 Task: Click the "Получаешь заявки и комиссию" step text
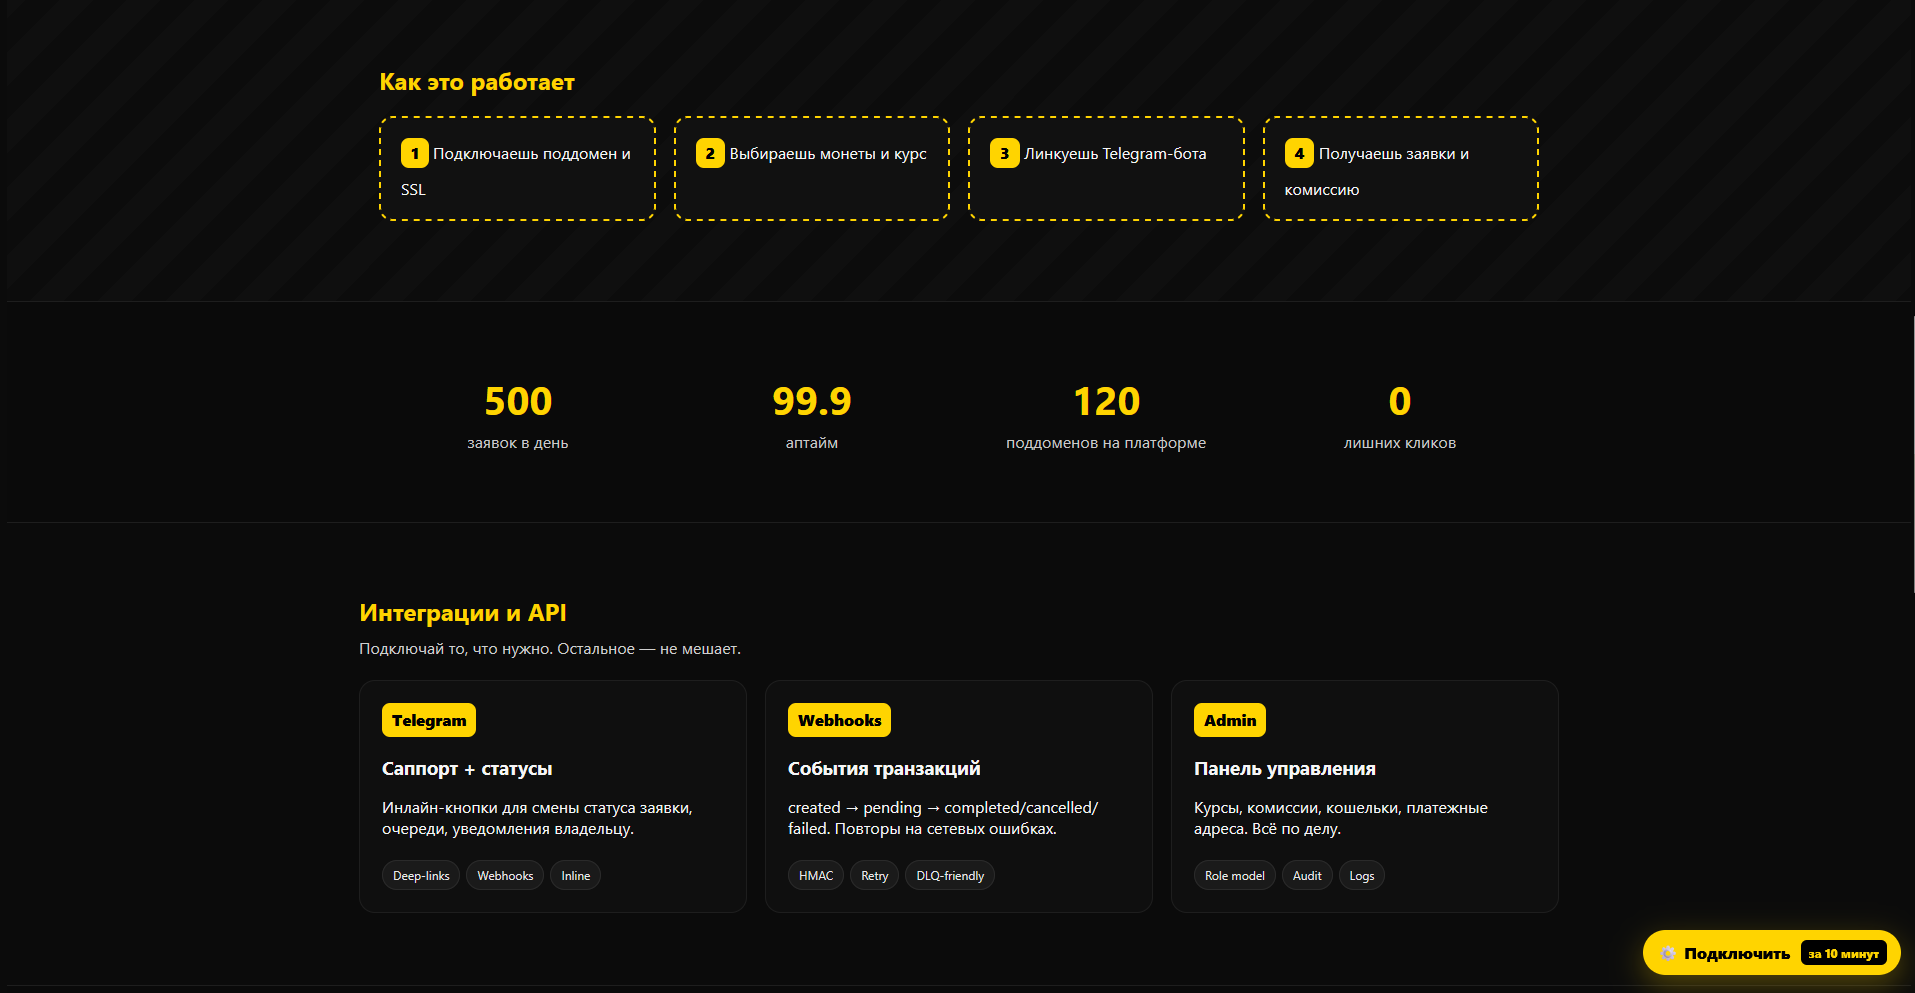tap(1377, 171)
